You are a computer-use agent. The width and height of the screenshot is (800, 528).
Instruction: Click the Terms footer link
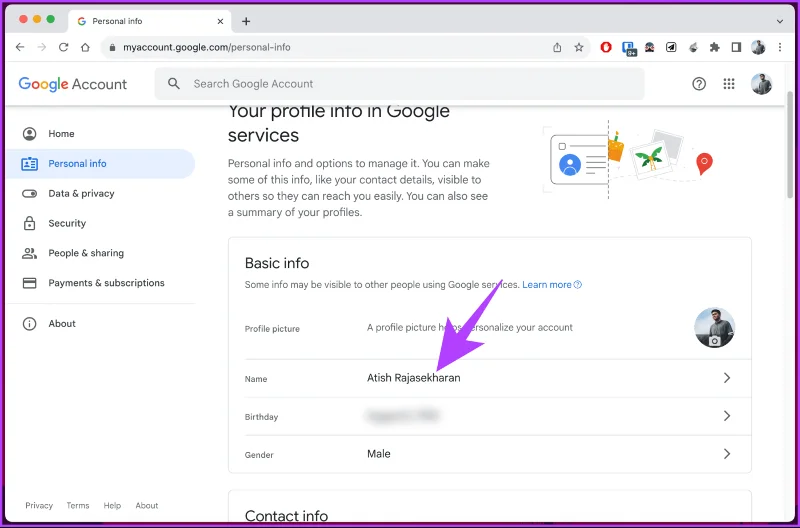coord(78,506)
